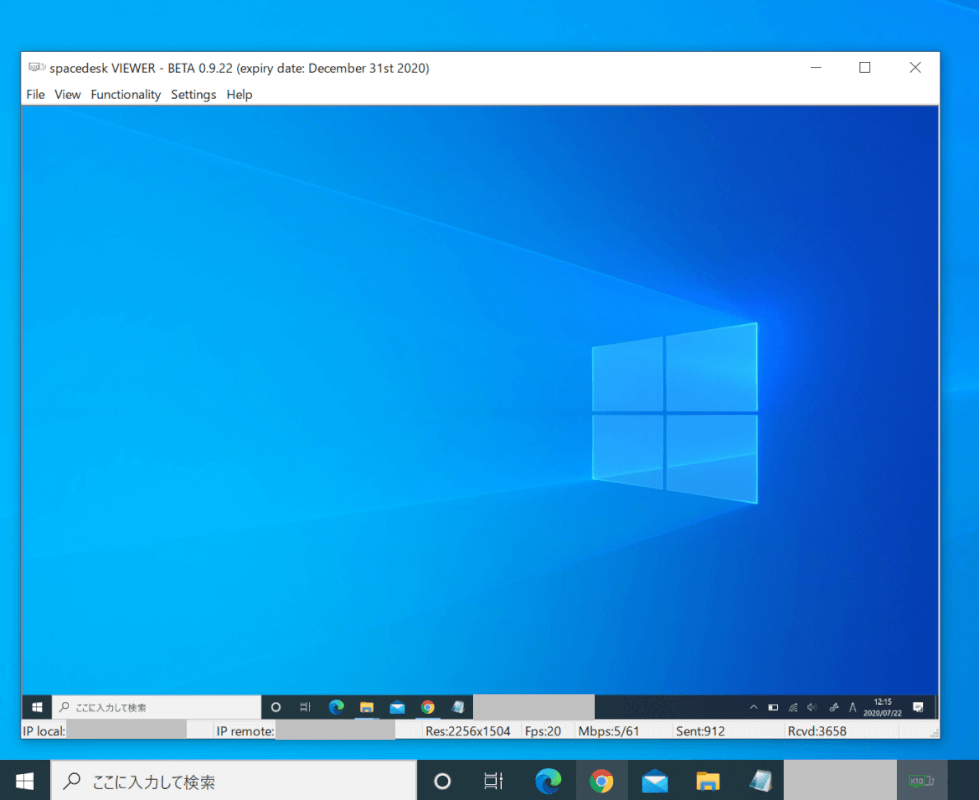This screenshot has width=979, height=800.
Task: Click 'Rcvd:3658' in status bar
Action: pyautogui.click(x=817, y=731)
